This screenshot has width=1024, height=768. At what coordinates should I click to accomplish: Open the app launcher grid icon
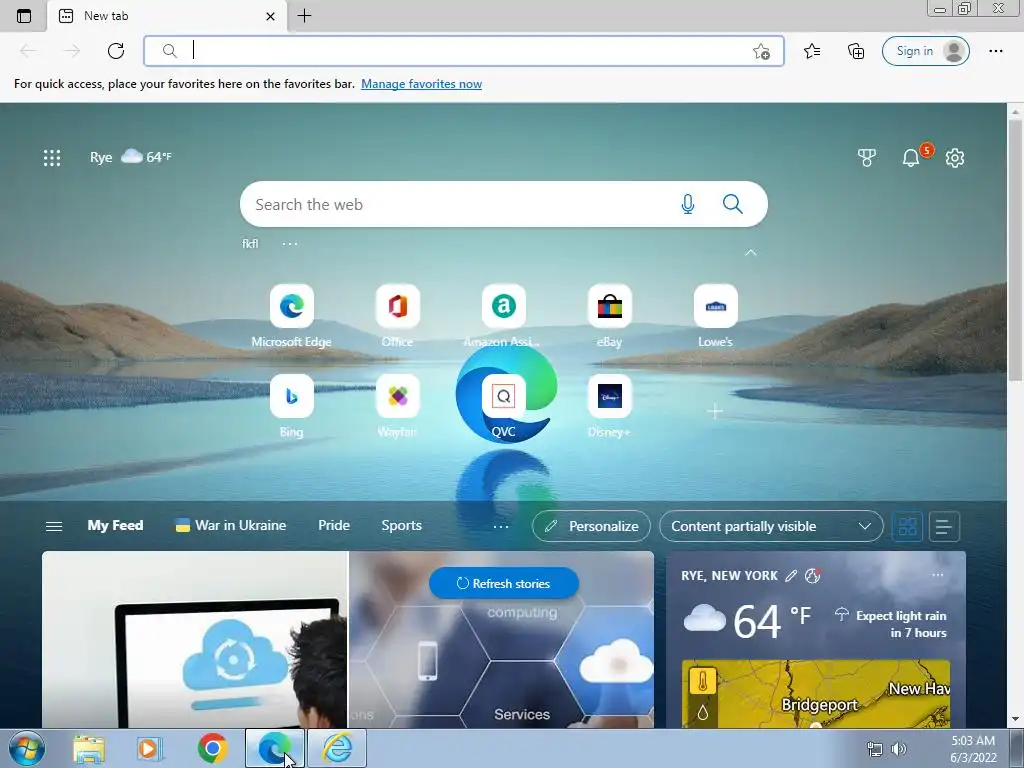click(x=52, y=157)
